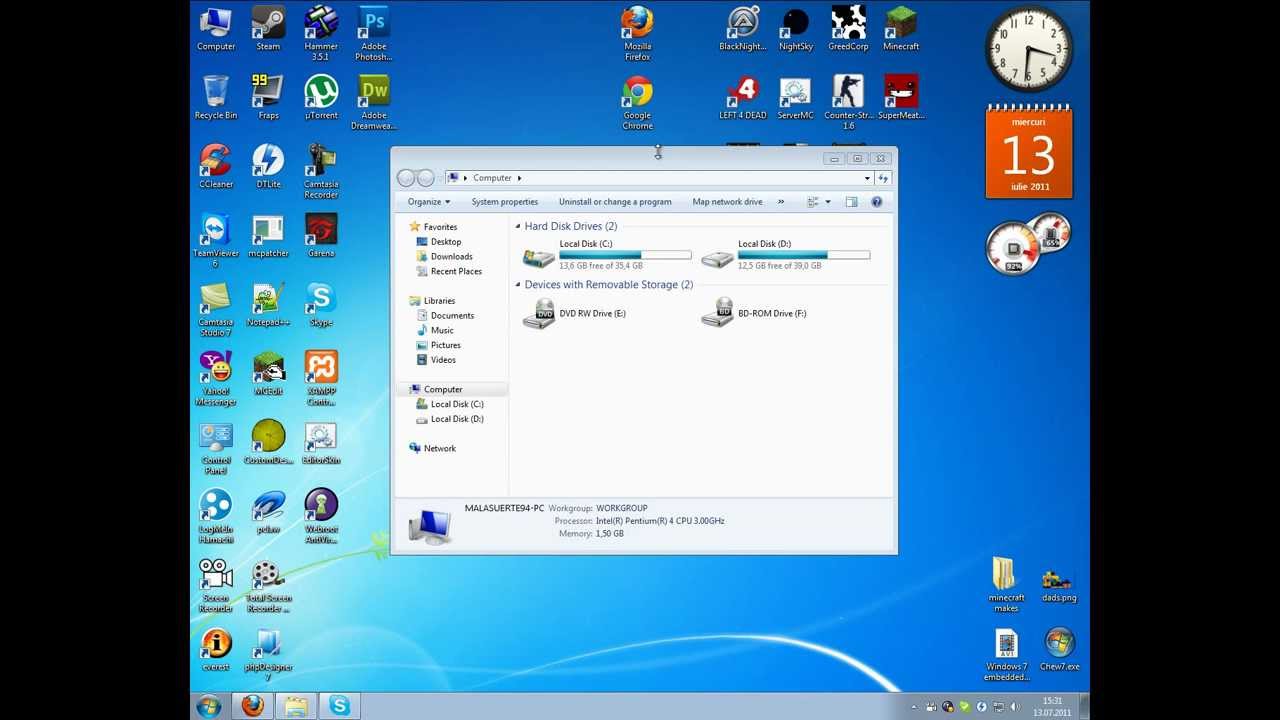Image resolution: width=1280 pixels, height=720 pixels.
Task: Open the LEFT 4 DEAD desktop shortcut
Action: [743, 97]
